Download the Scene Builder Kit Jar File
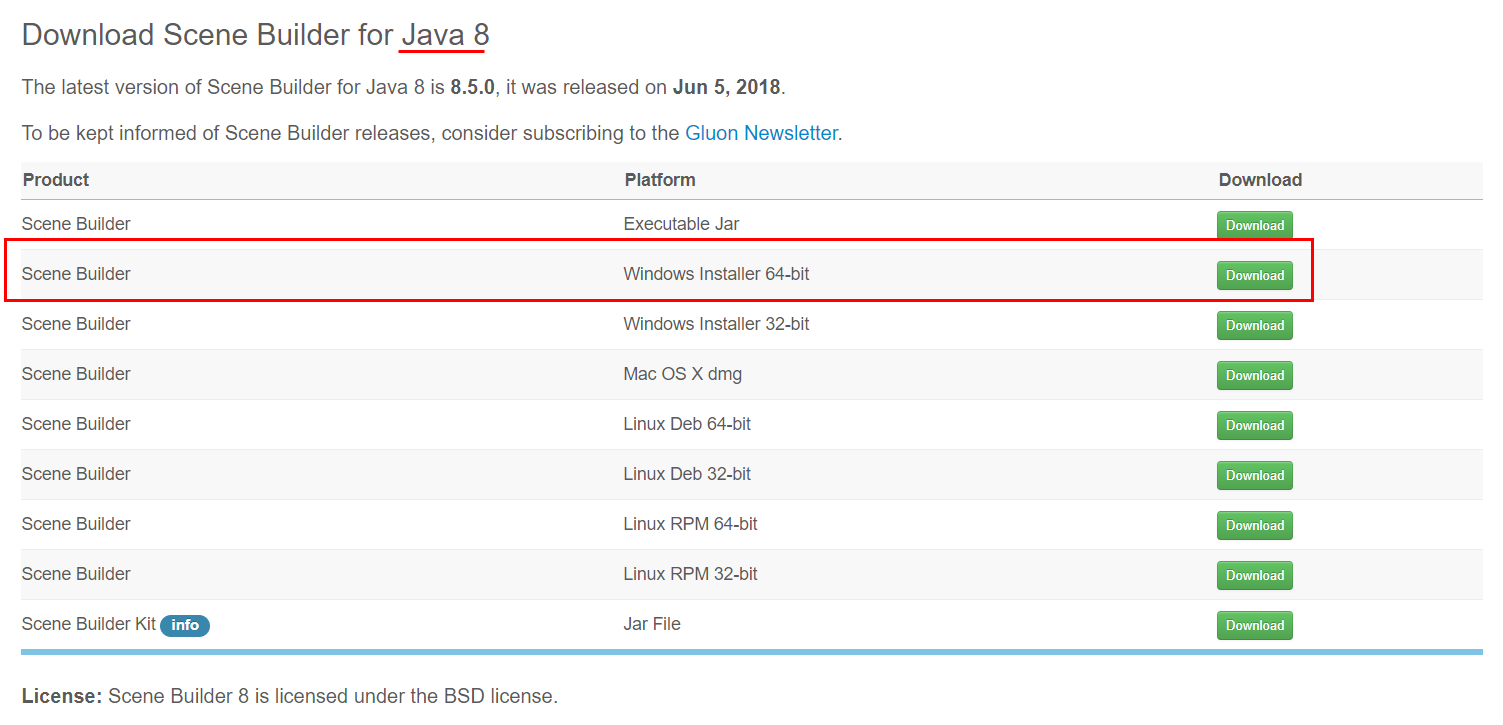Image resolution: width=1503 pixels, height=725 pixels. [x=1254, y=625]
